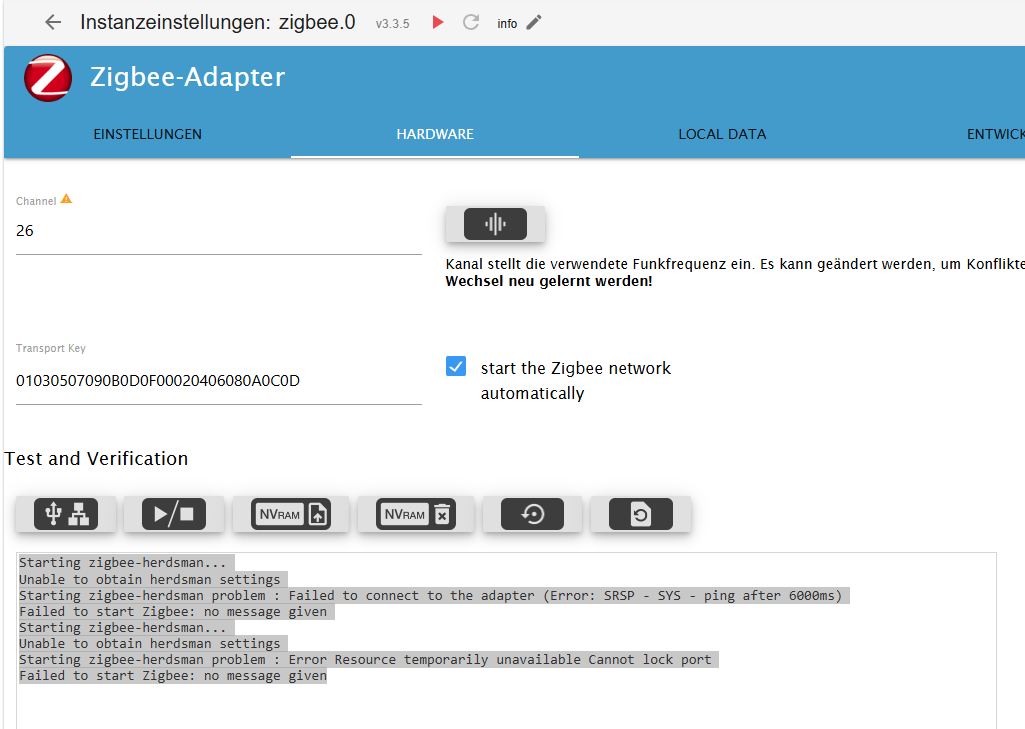Click the restore file icon button

(x=641, y=514)
